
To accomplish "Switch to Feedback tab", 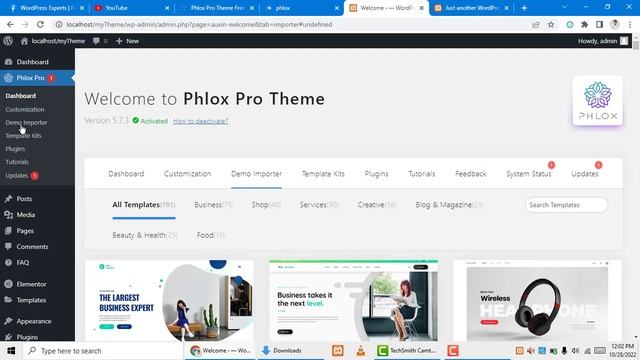I will [x=471, y=174].
